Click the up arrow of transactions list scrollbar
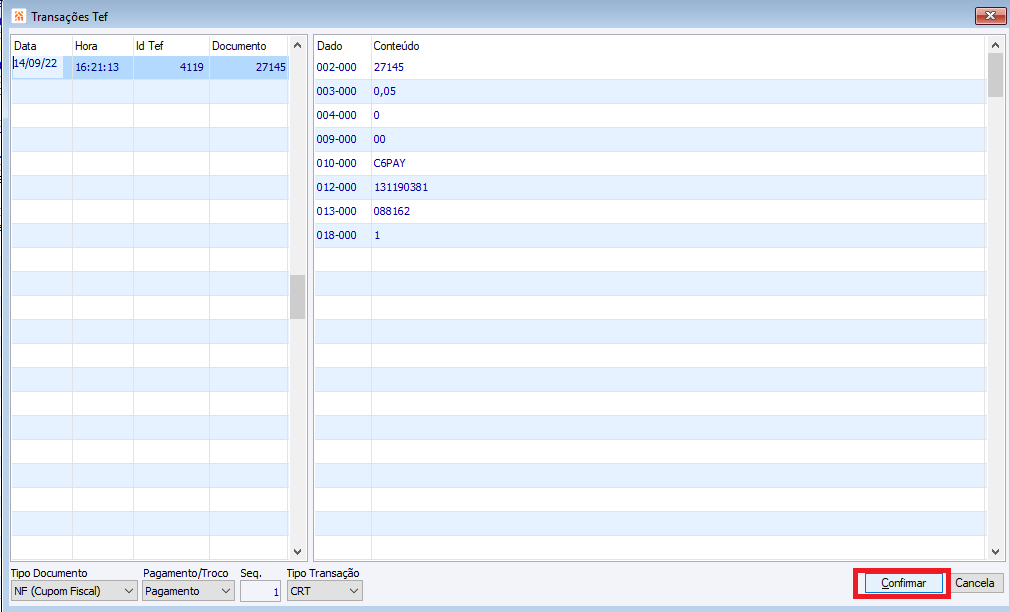The image size is (1010, 612). click(297, 45)
